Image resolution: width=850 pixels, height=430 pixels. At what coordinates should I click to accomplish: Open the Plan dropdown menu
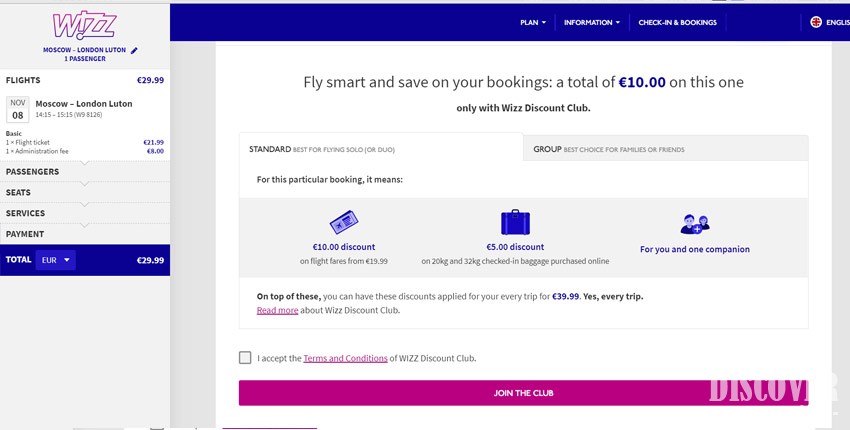[533, 22]
